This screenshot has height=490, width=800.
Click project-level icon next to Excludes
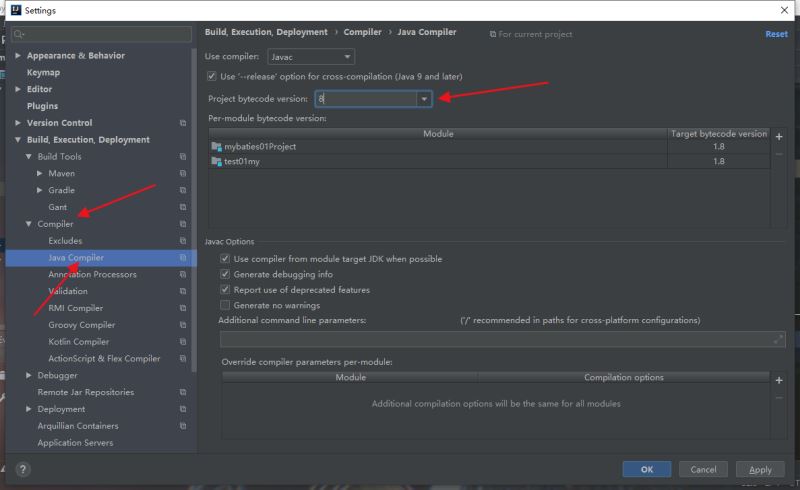coord(183,241)
